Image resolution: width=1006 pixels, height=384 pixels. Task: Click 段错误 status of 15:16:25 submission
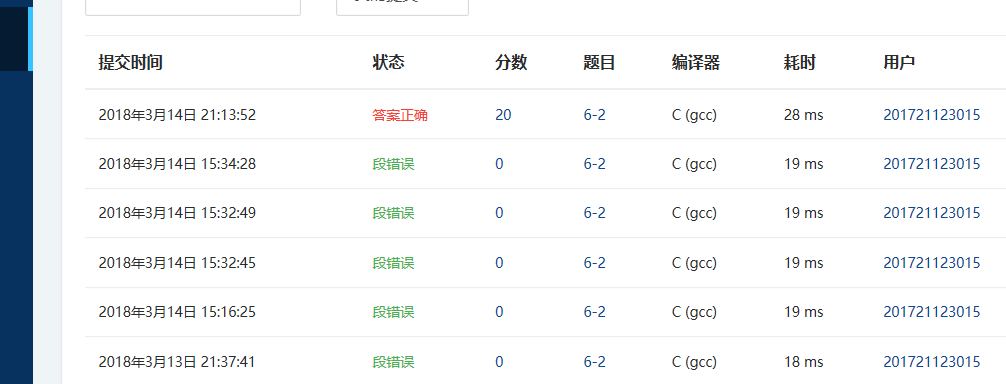click(393, 312)
